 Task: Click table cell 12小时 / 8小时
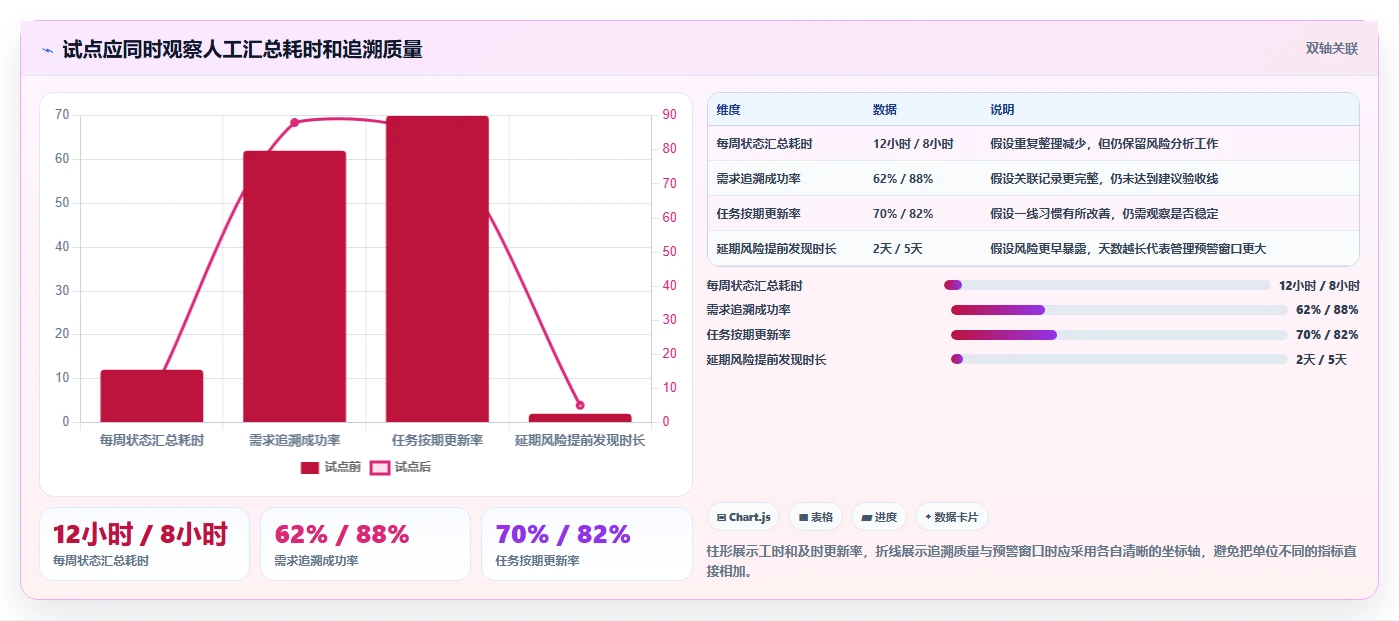pos(912,144)
